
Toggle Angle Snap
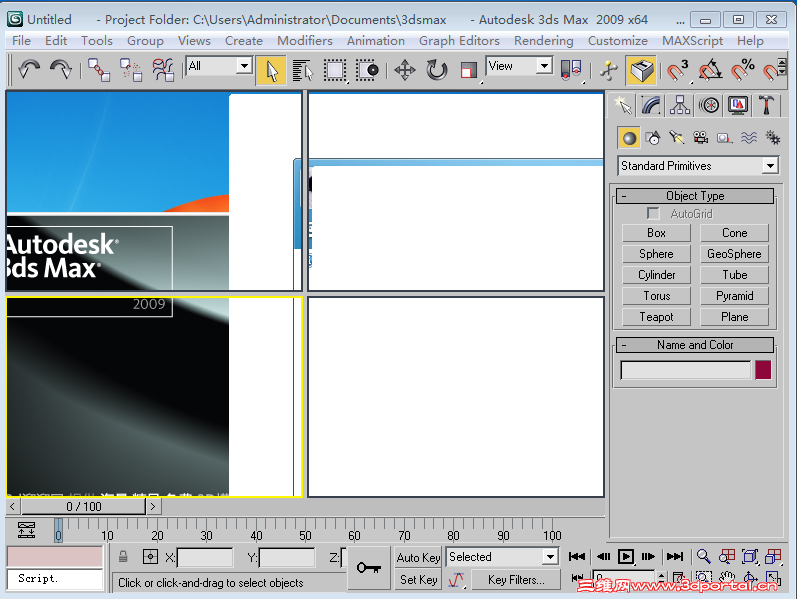[x=710, y=70]
